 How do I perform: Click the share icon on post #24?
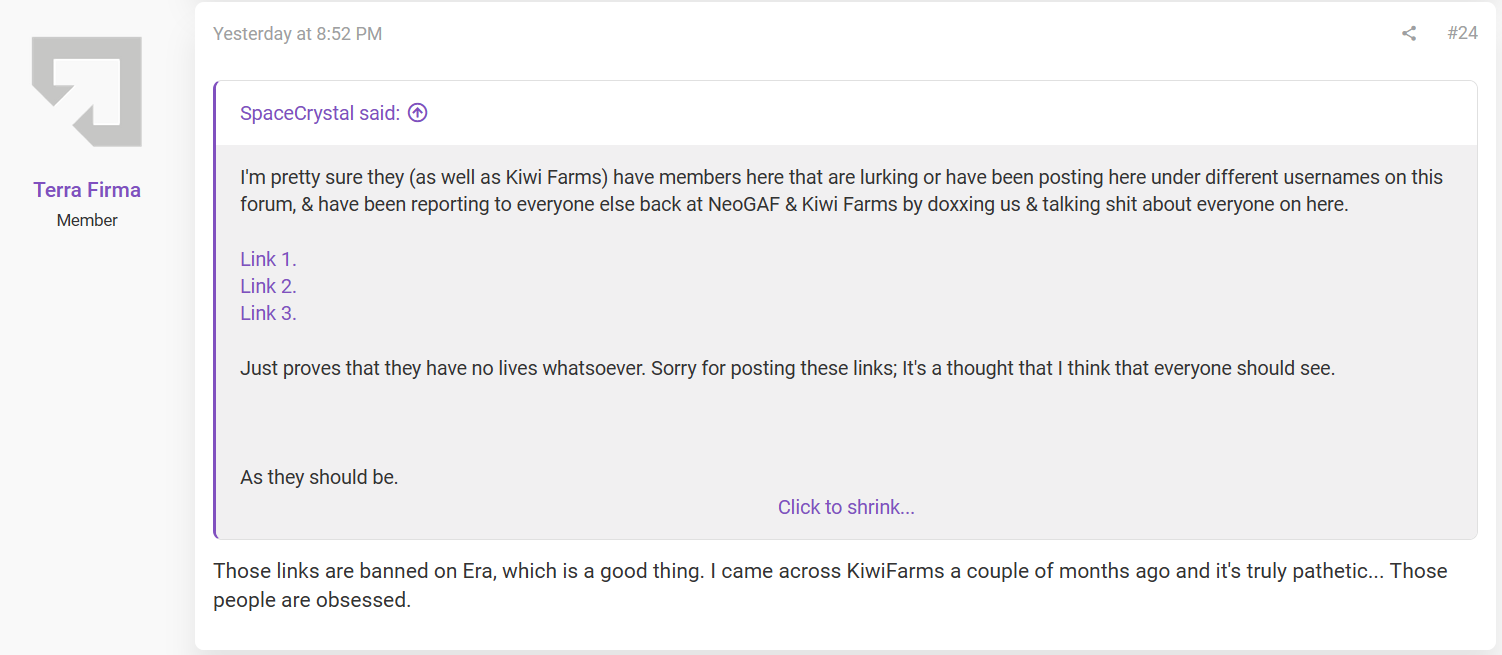1408,34
